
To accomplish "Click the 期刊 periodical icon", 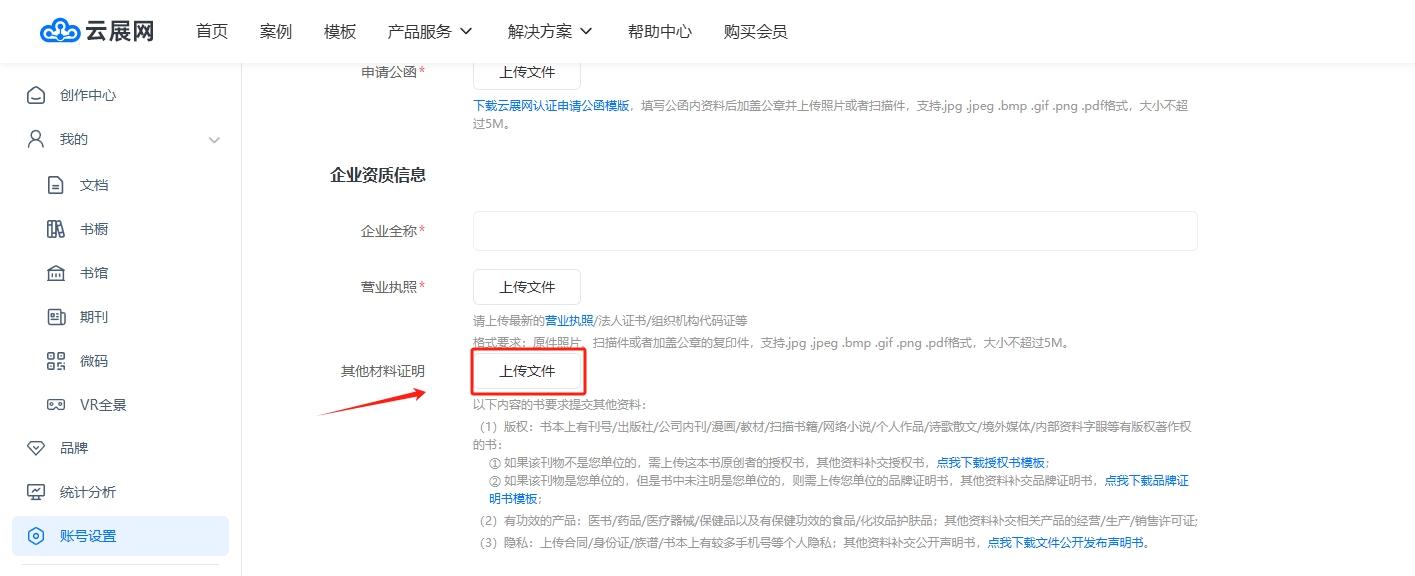I will 56,317.
